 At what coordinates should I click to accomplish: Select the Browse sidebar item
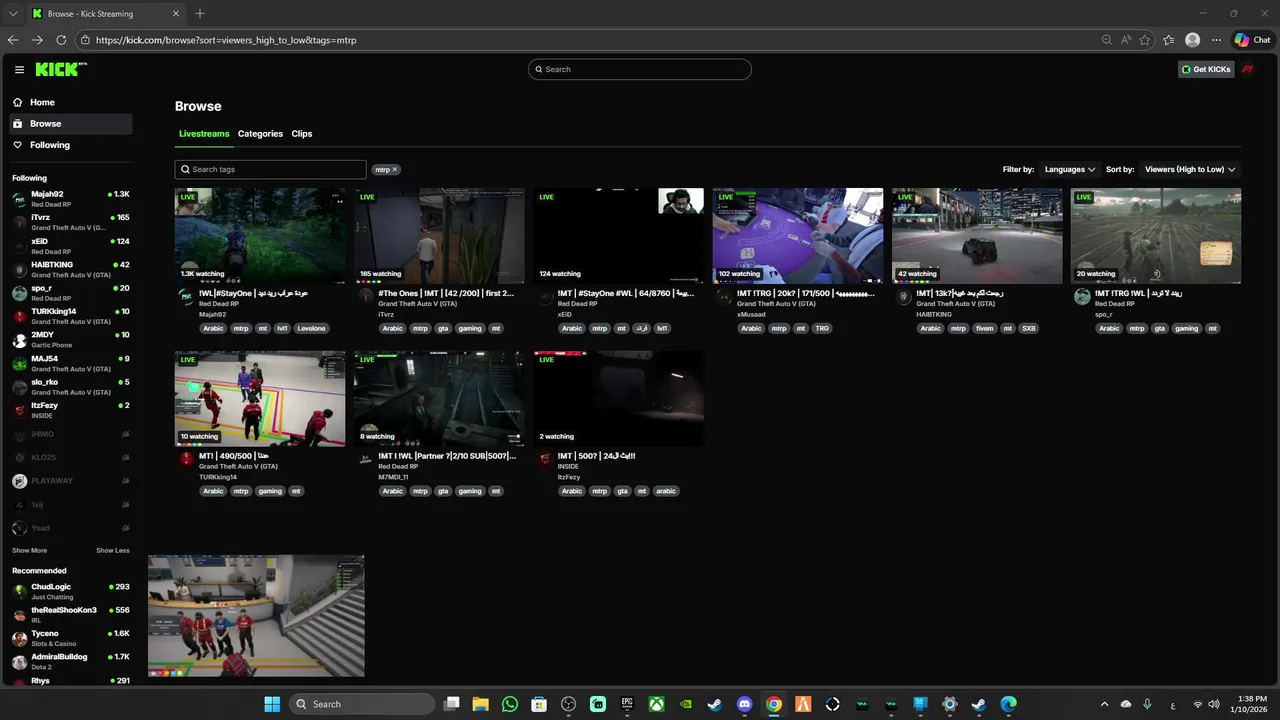click(71, 124)
